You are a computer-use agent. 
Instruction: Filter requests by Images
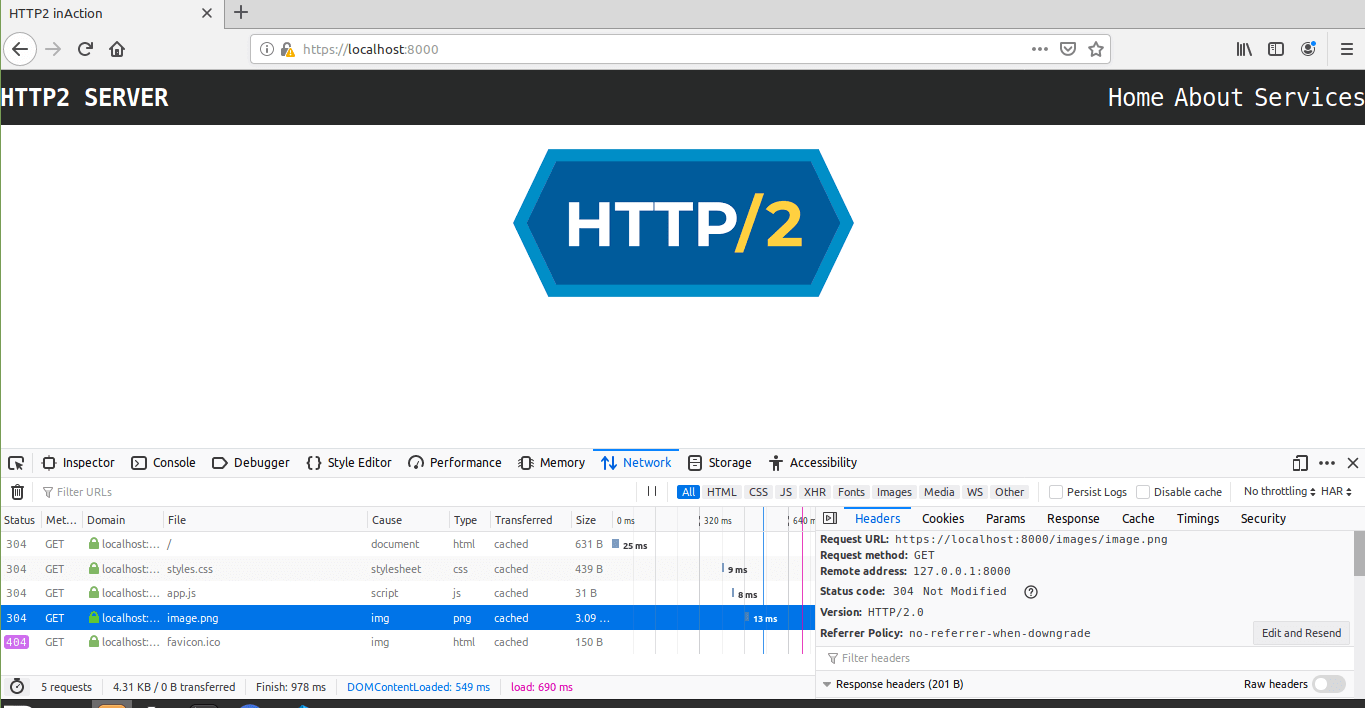point(894,492)
